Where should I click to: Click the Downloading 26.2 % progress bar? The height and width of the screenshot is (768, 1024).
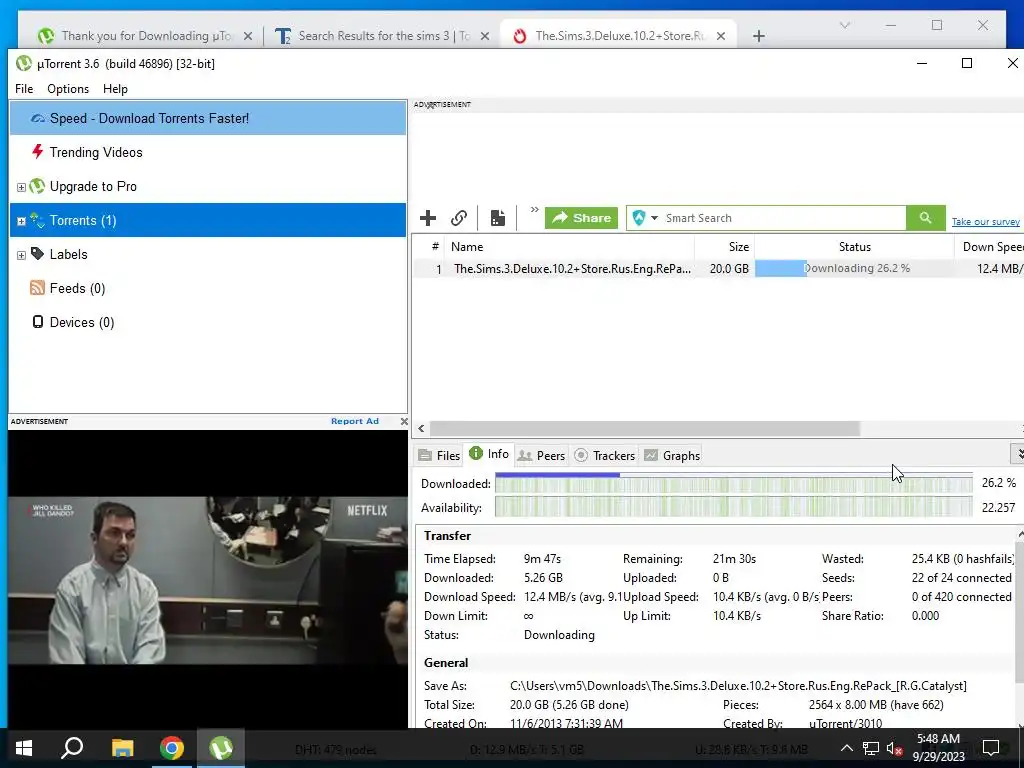854,268
